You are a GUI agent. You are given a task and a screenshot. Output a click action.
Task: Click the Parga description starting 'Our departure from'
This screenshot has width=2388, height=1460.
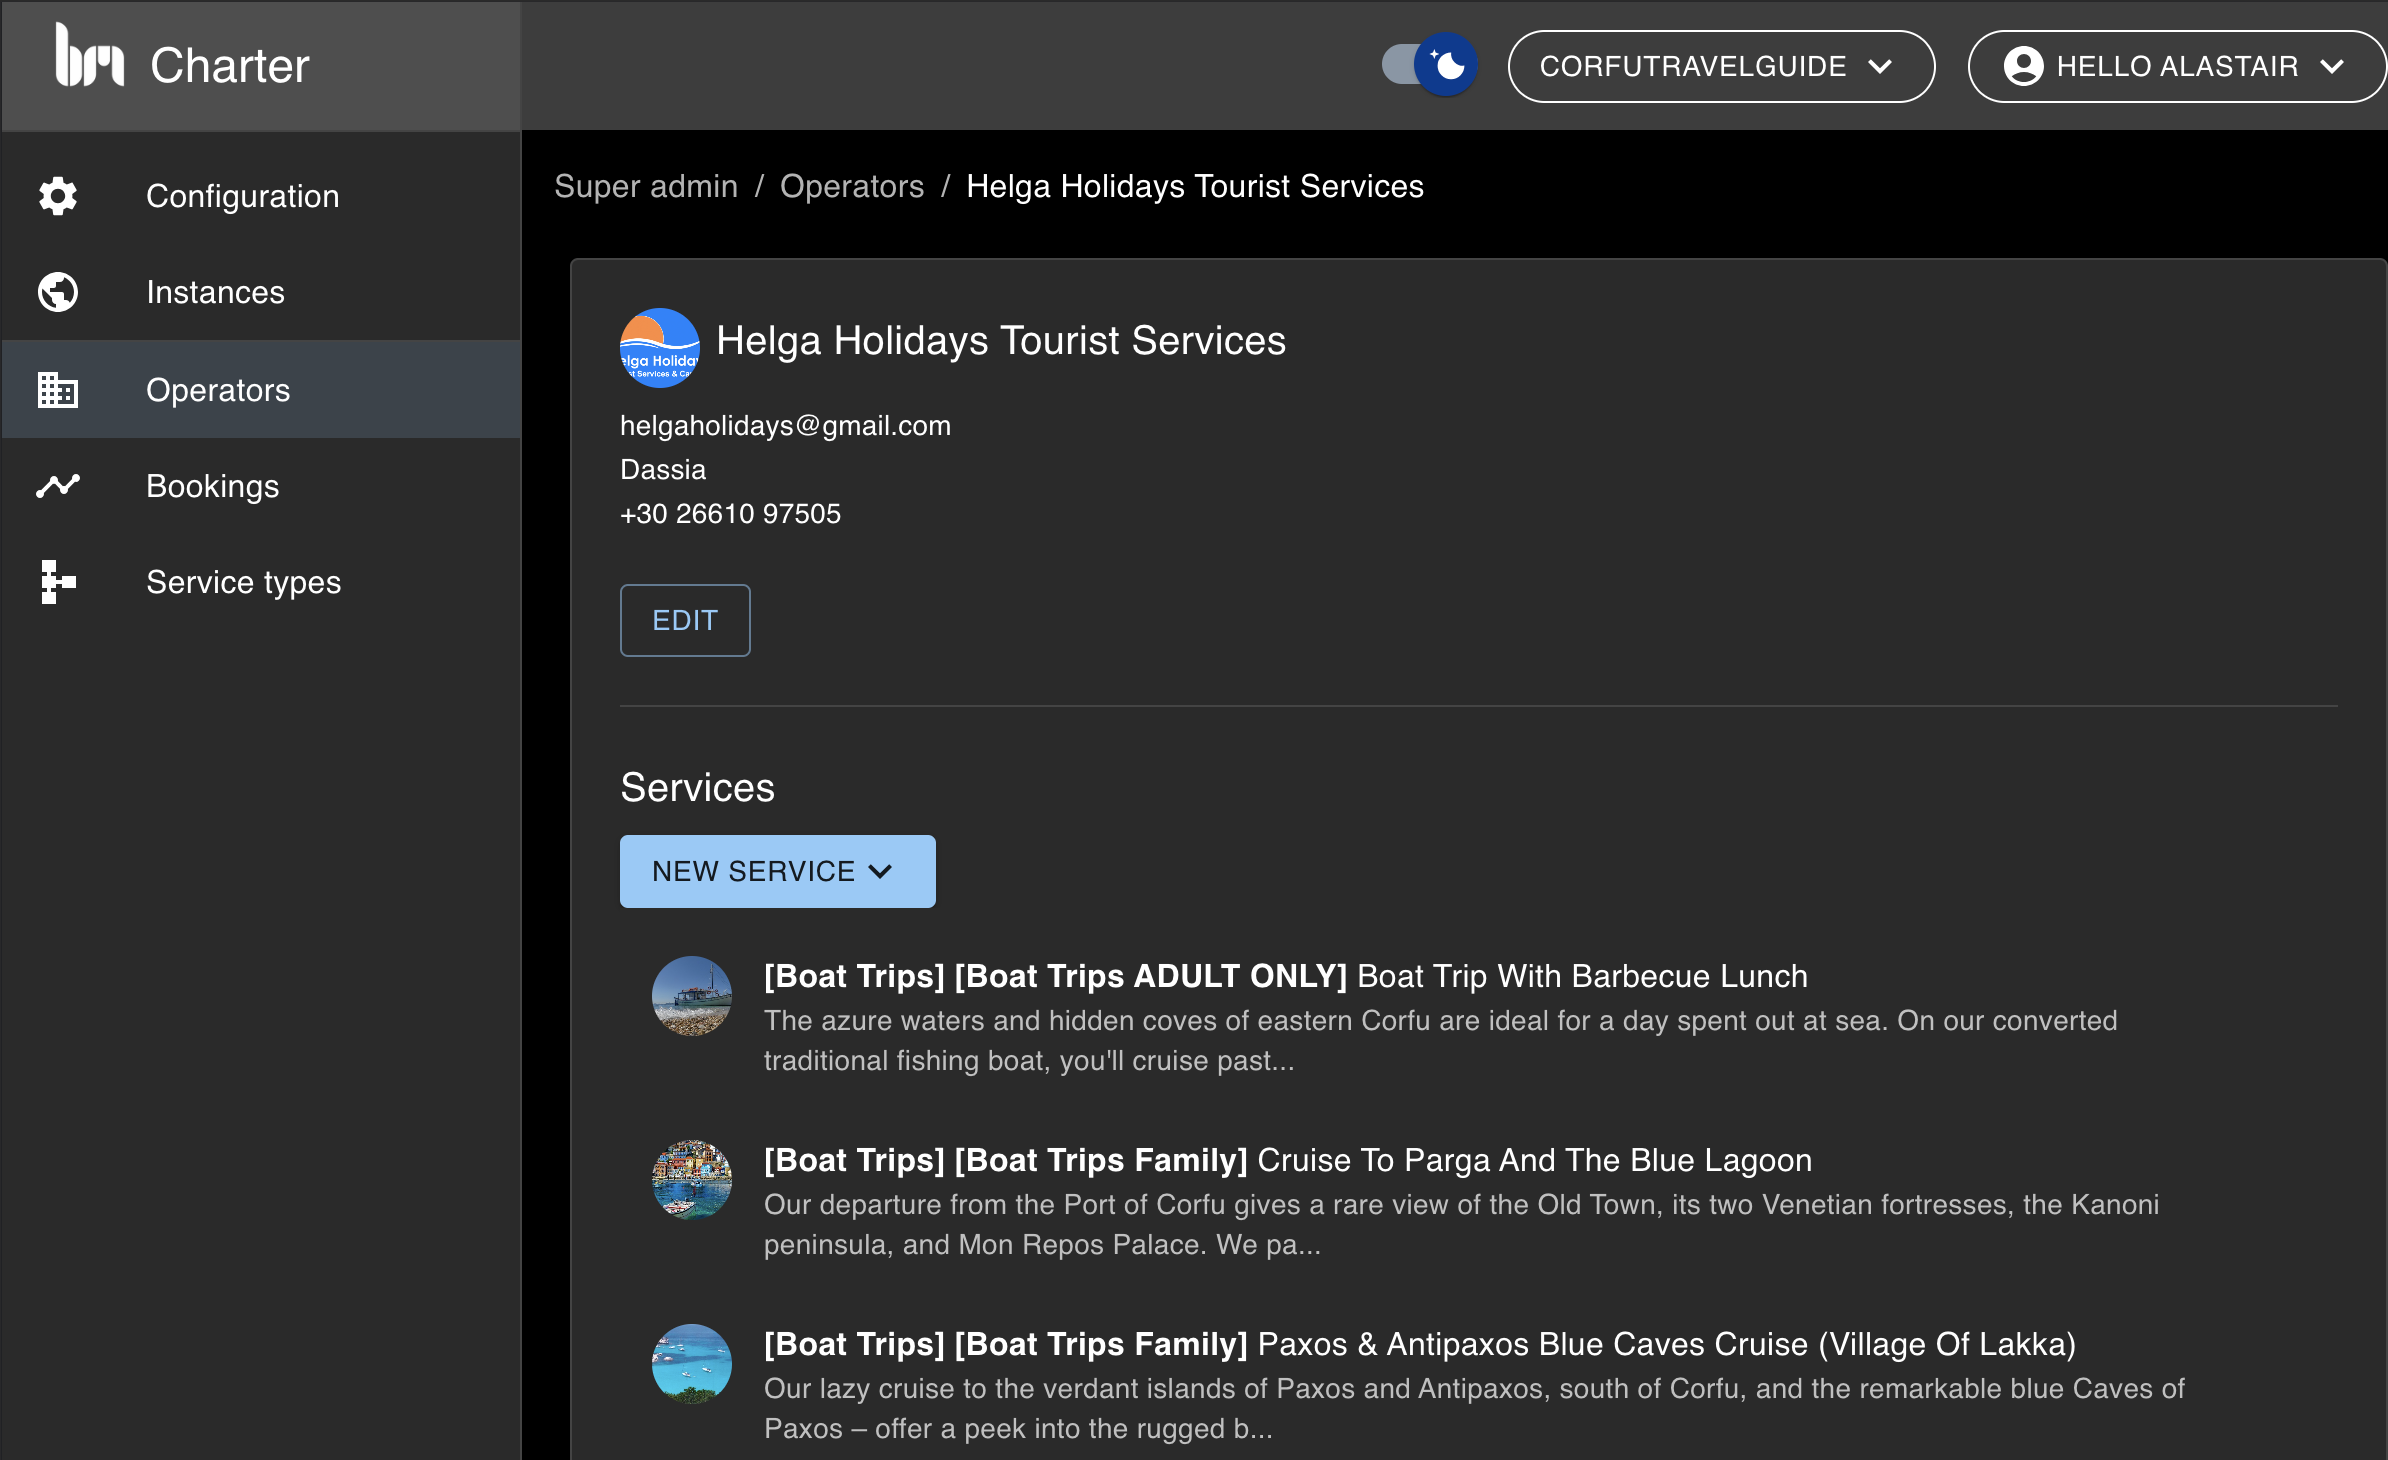1461,1224
